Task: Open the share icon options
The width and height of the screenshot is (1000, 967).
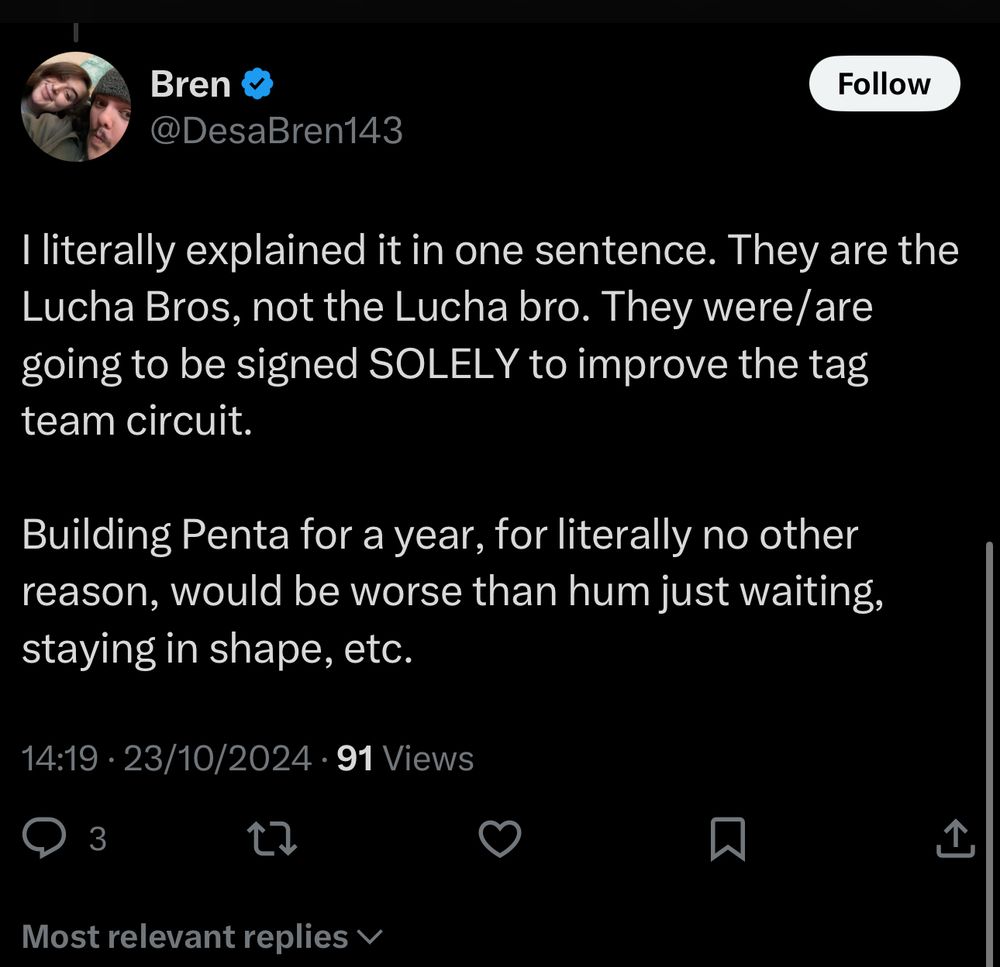Action: point(955,838)
